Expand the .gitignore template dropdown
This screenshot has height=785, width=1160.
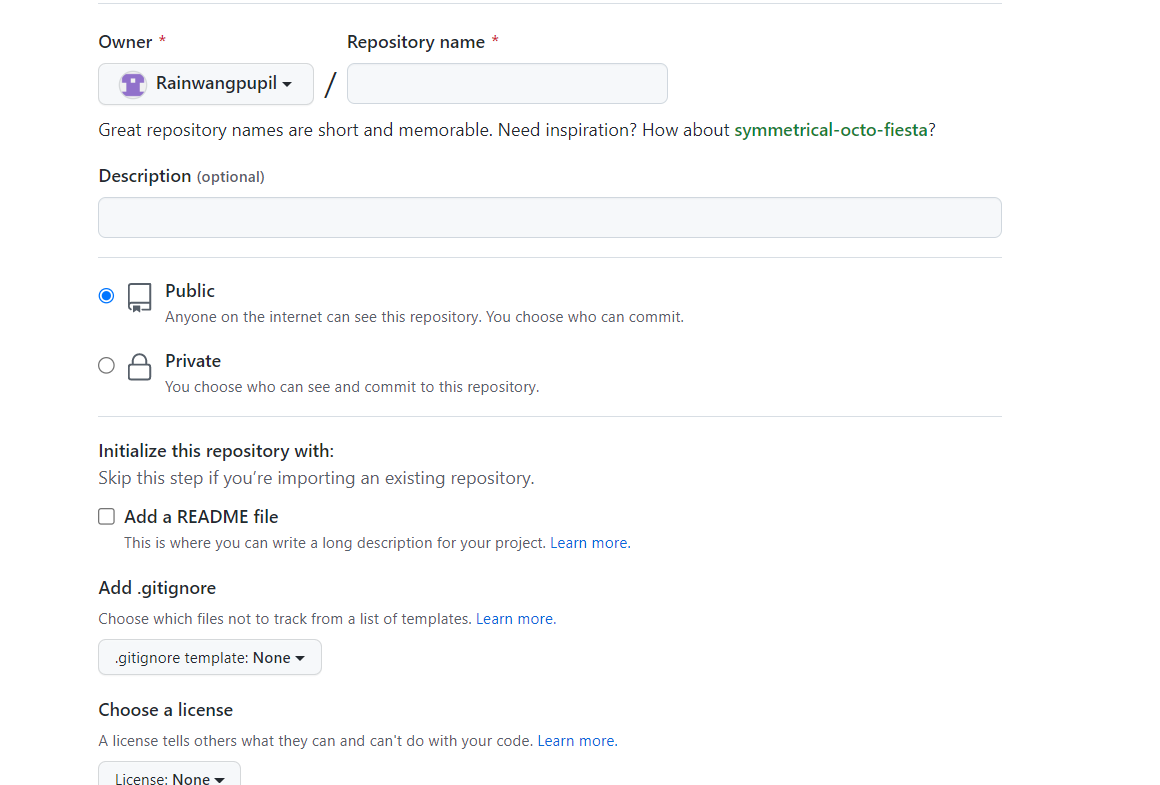click(210, 657)
